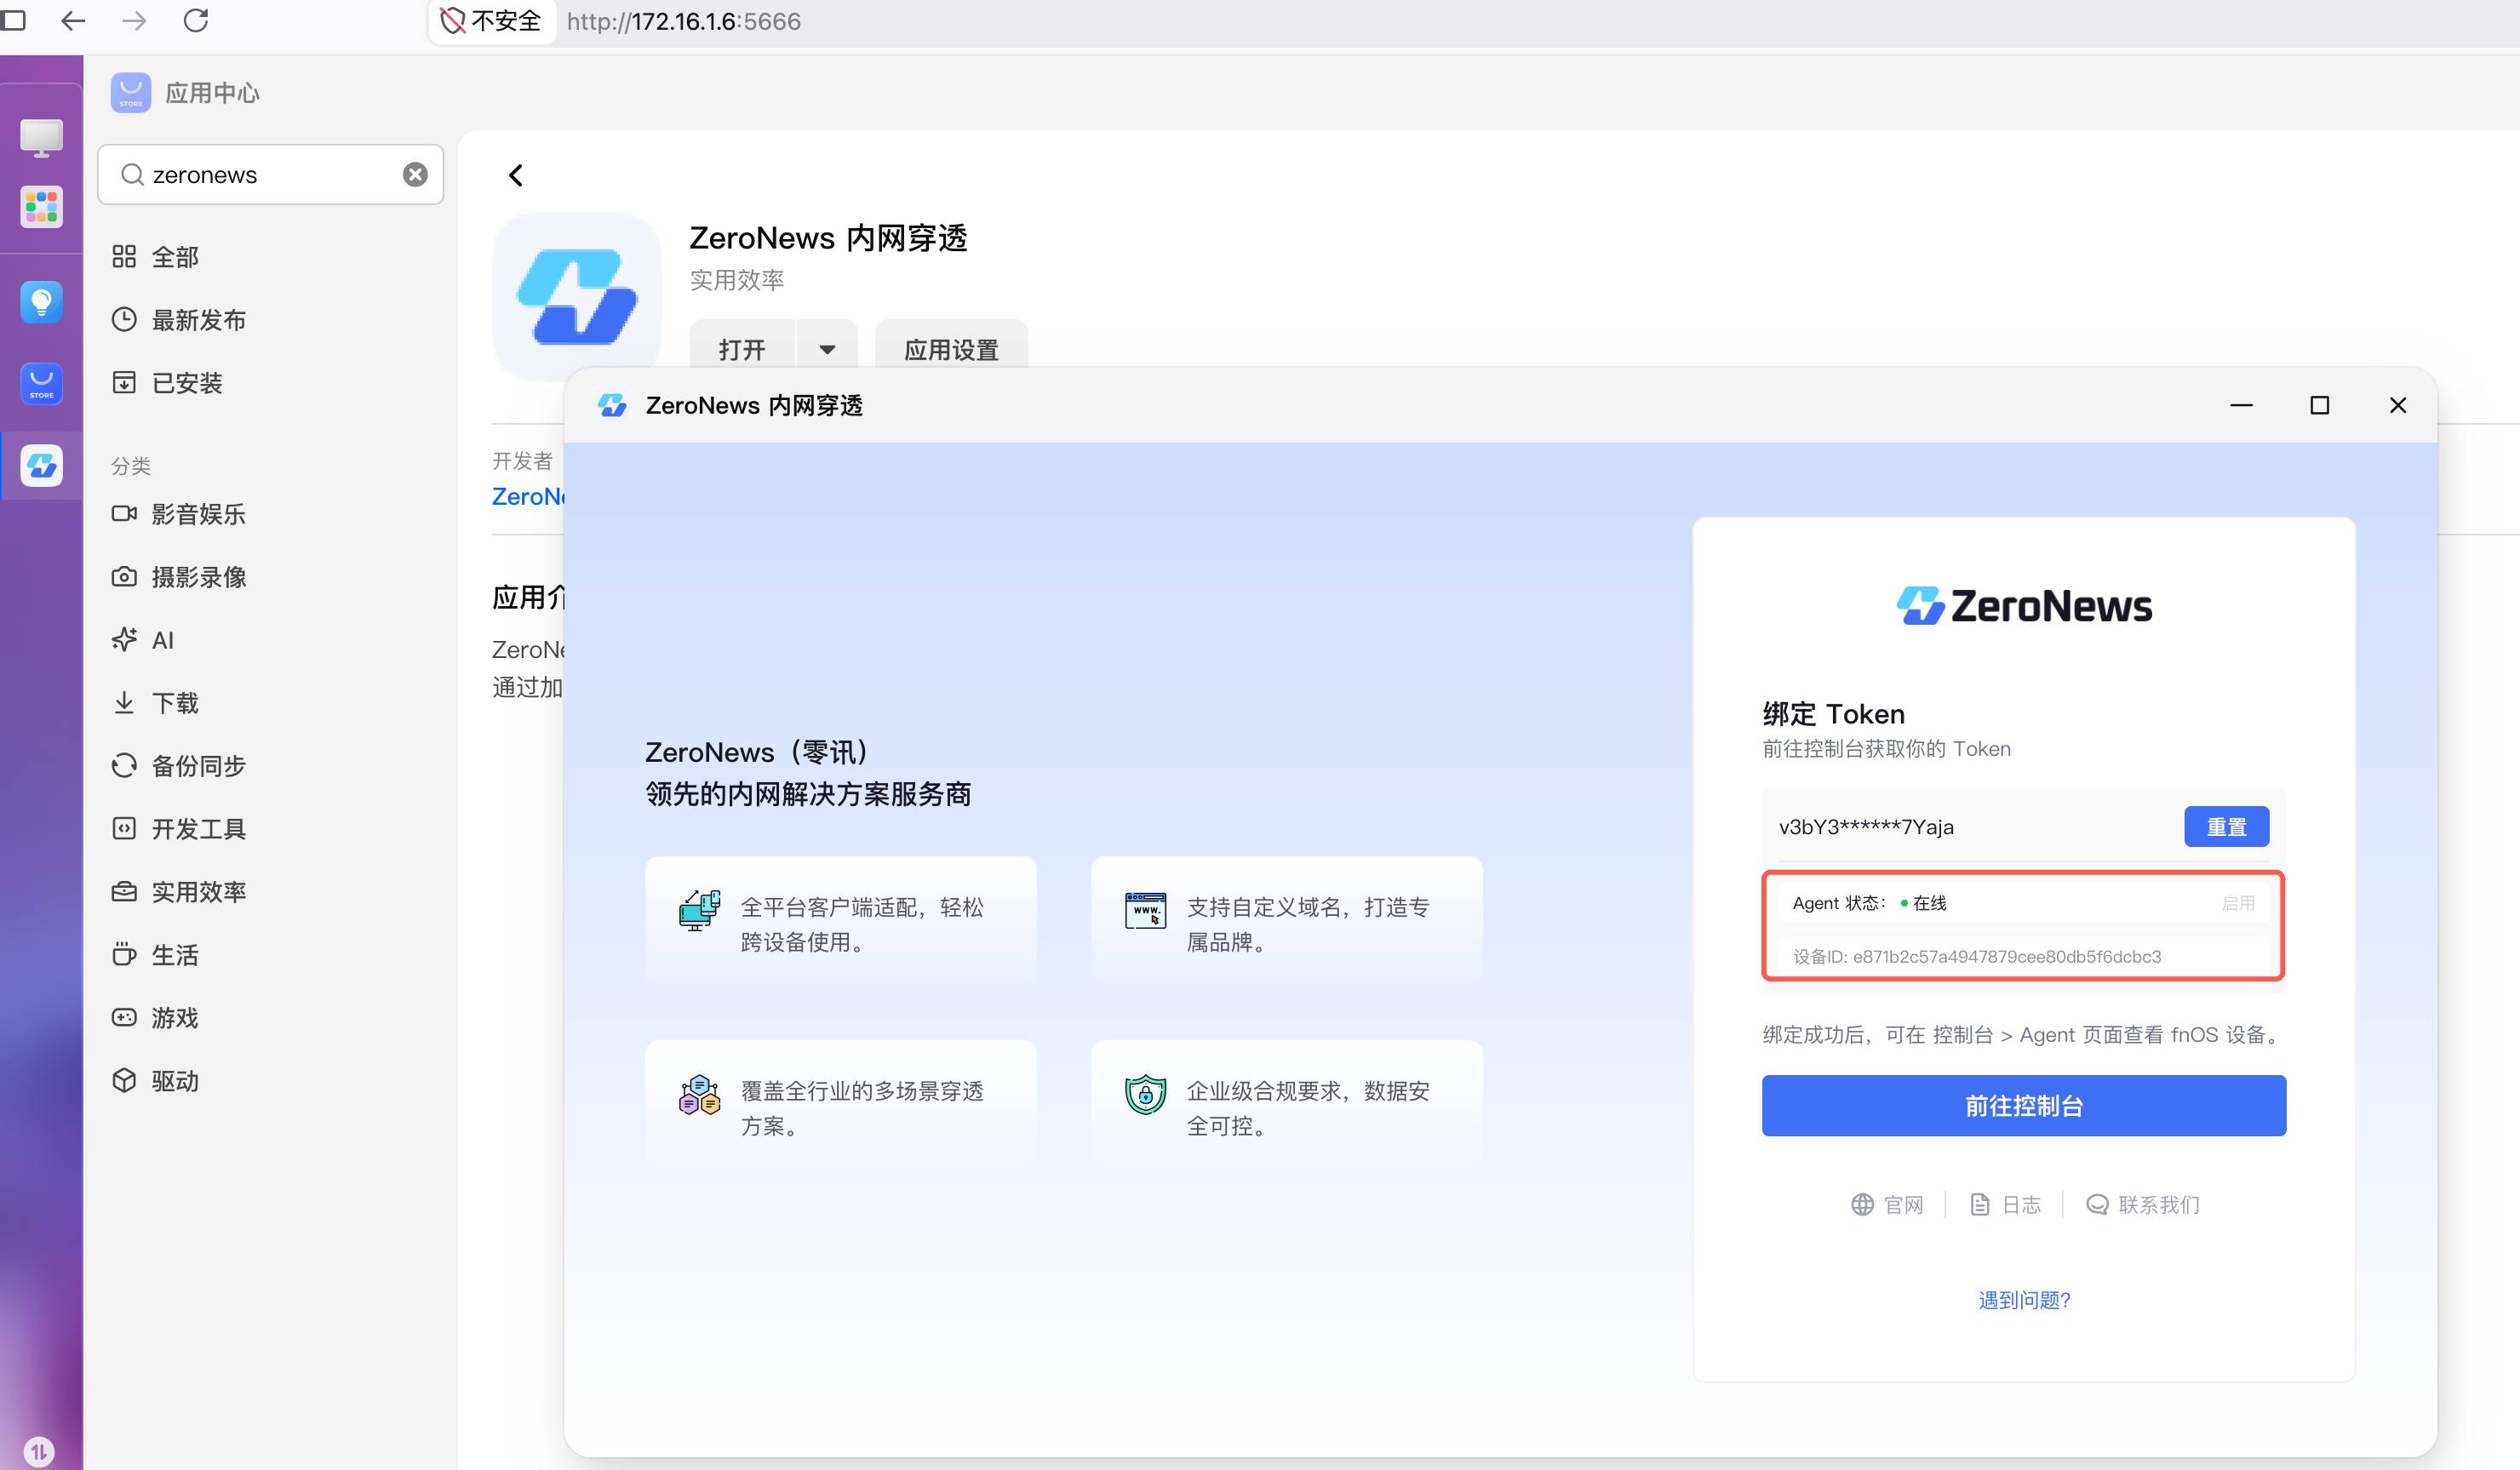This screenshot has width=2520, height=1470.
Task: Click the 设备ID text line
Action: tap(1977, 957)
